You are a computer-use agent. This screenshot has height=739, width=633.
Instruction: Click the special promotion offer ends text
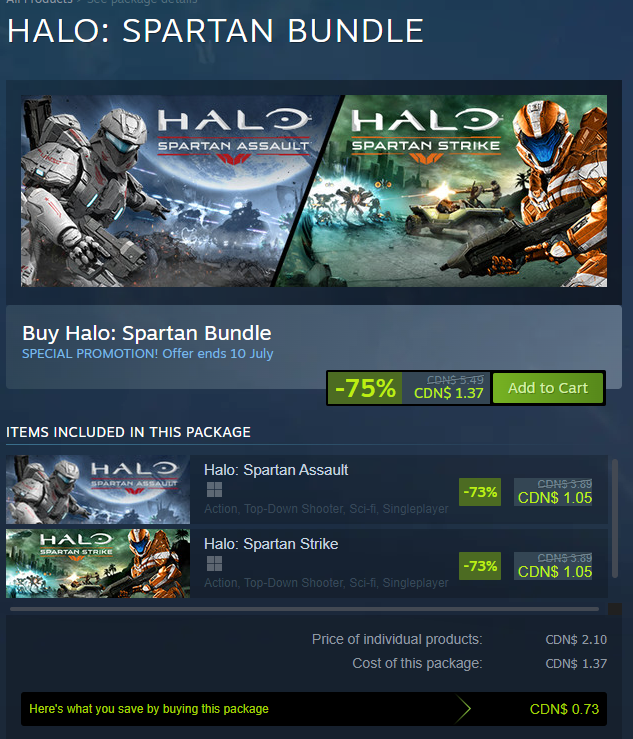point(148,353)
